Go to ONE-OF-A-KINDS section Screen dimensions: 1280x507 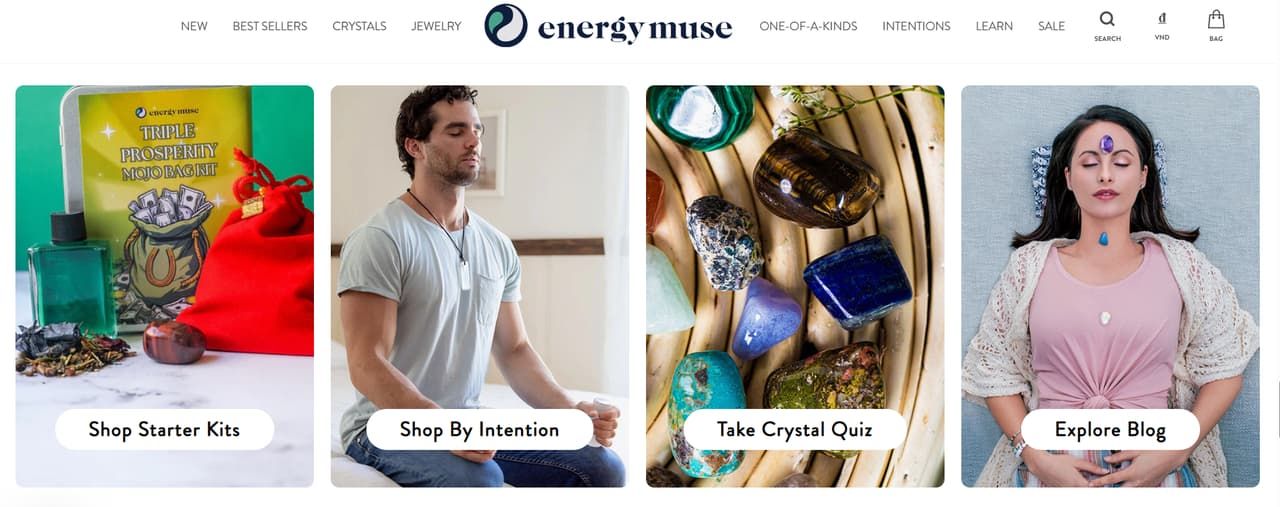pyautogui.click(x=808, y=26)
